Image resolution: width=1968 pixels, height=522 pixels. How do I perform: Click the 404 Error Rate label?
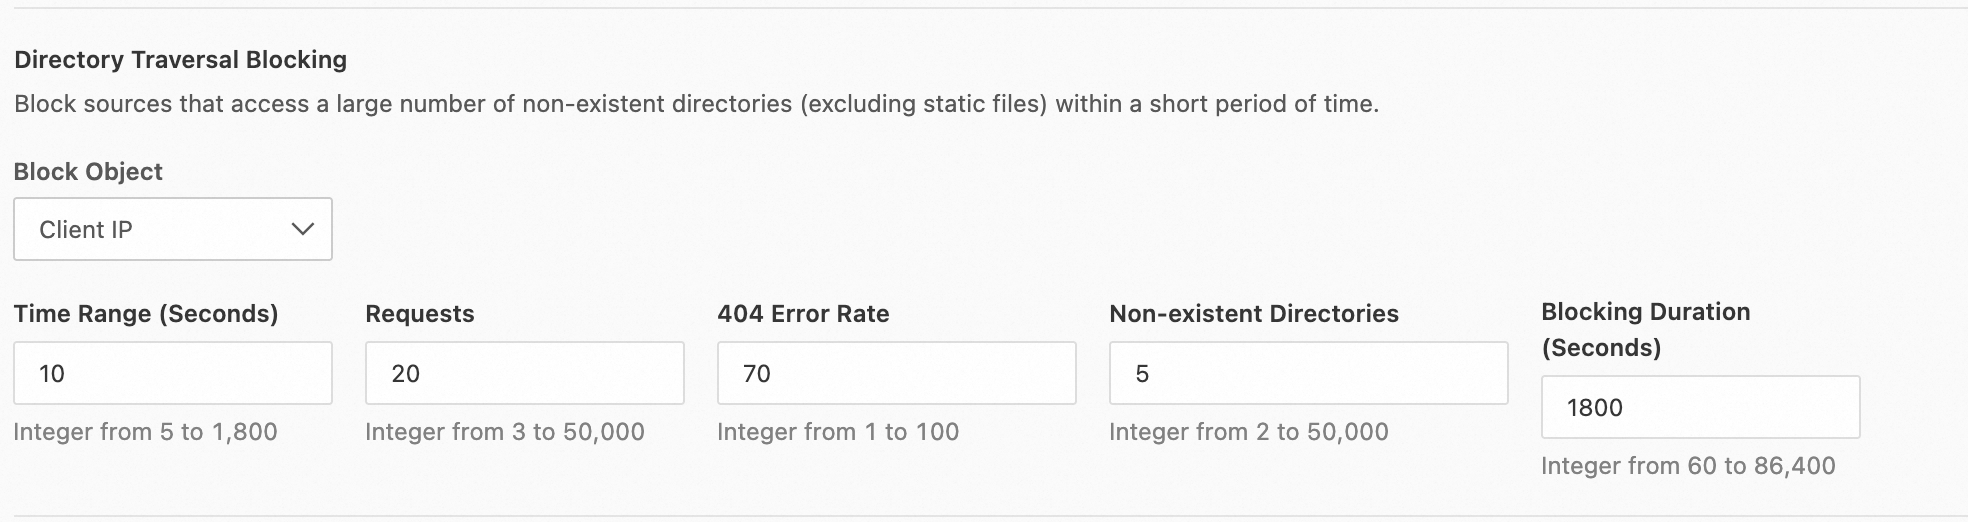coord(803,314)
